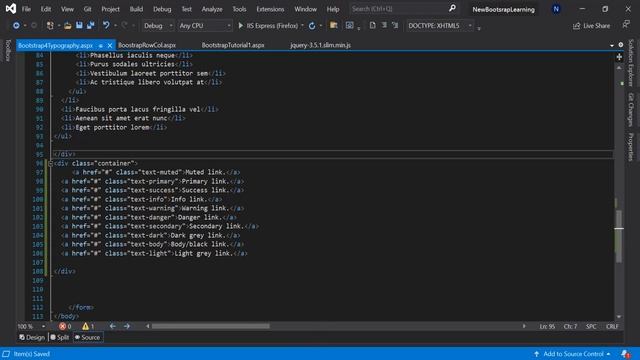Click the Muted link code line
The height and width of the screenshot is (360, 640).
[156, 172]
